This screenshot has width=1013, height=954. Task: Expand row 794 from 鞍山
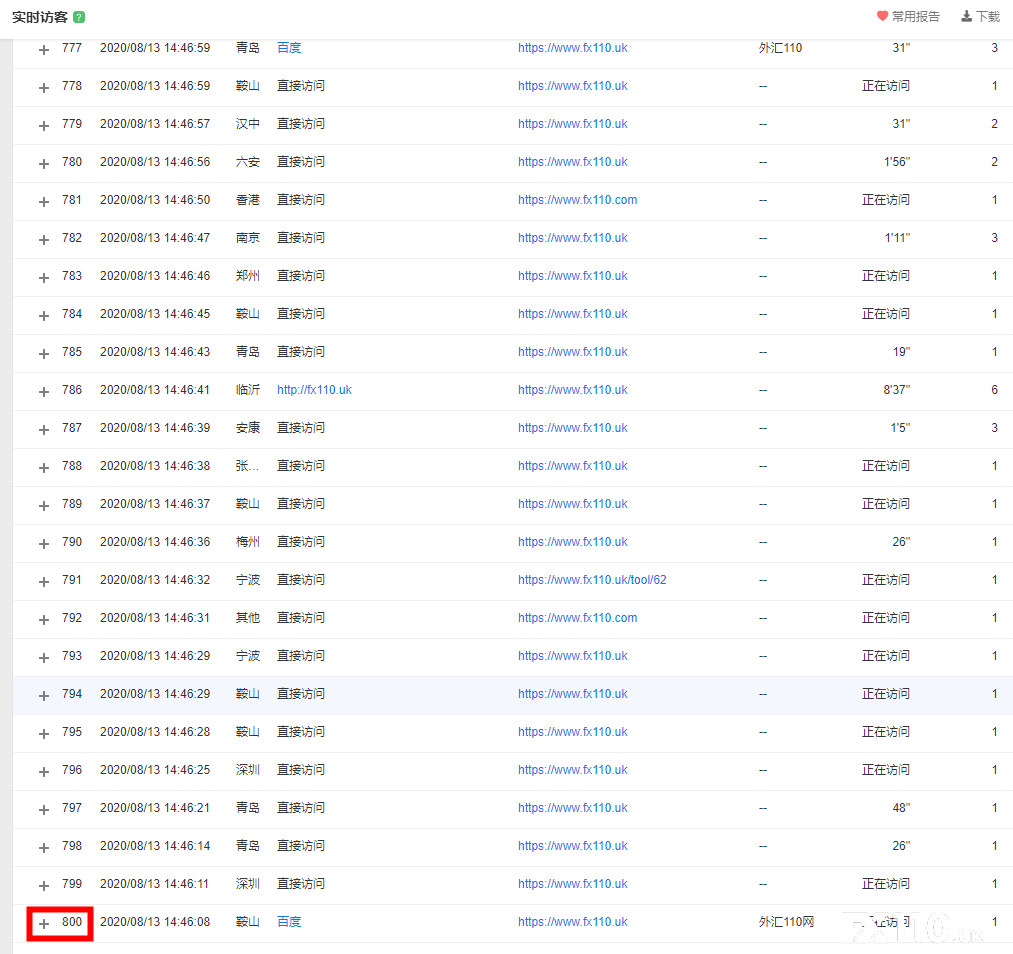(44, 695)
